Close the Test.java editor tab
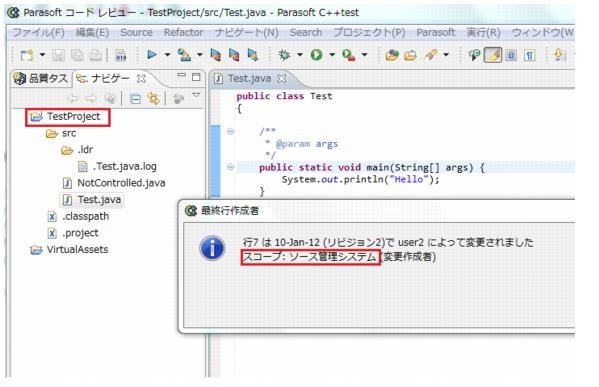Image resolution: width=599 pixels, height=387 pixels. pos(282,79)
